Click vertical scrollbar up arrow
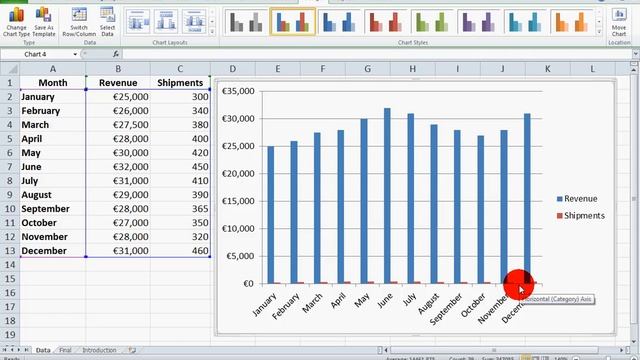The width and height of the screenshot is (640, 360). pos(634,70)
